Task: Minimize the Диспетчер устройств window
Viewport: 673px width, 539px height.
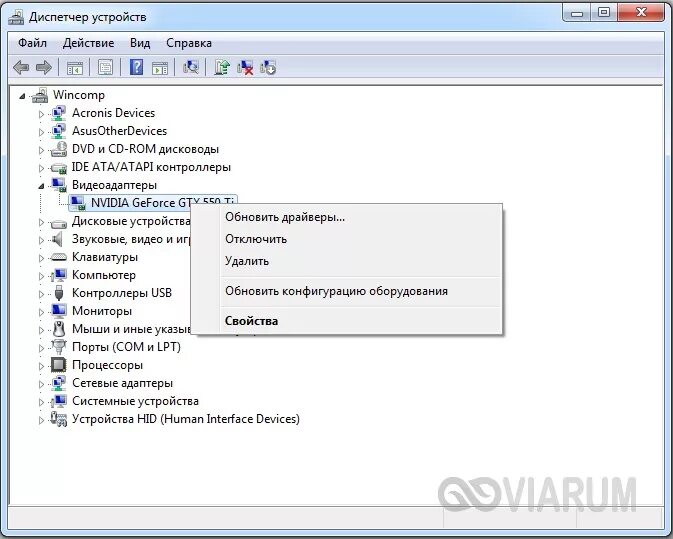Action: click(577, 13)
